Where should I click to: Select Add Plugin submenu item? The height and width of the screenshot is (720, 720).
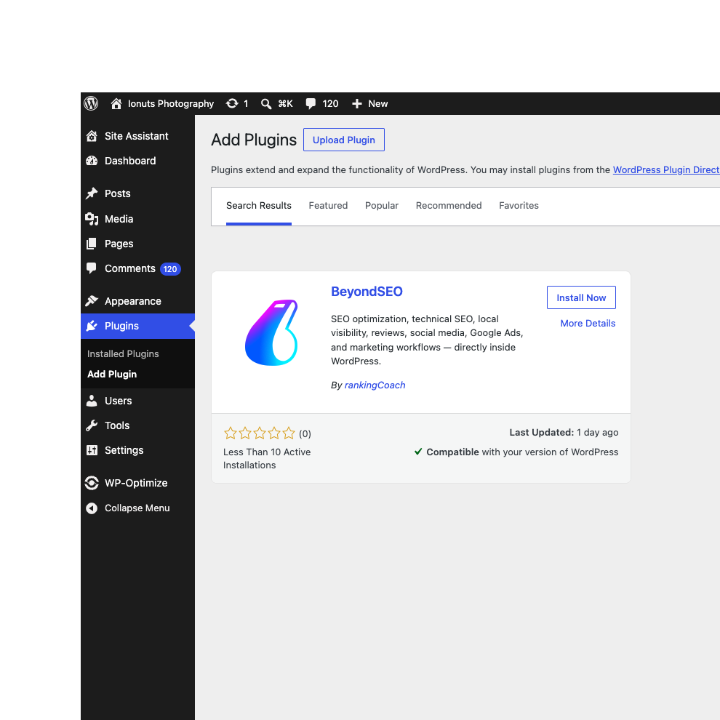point(112,374)
